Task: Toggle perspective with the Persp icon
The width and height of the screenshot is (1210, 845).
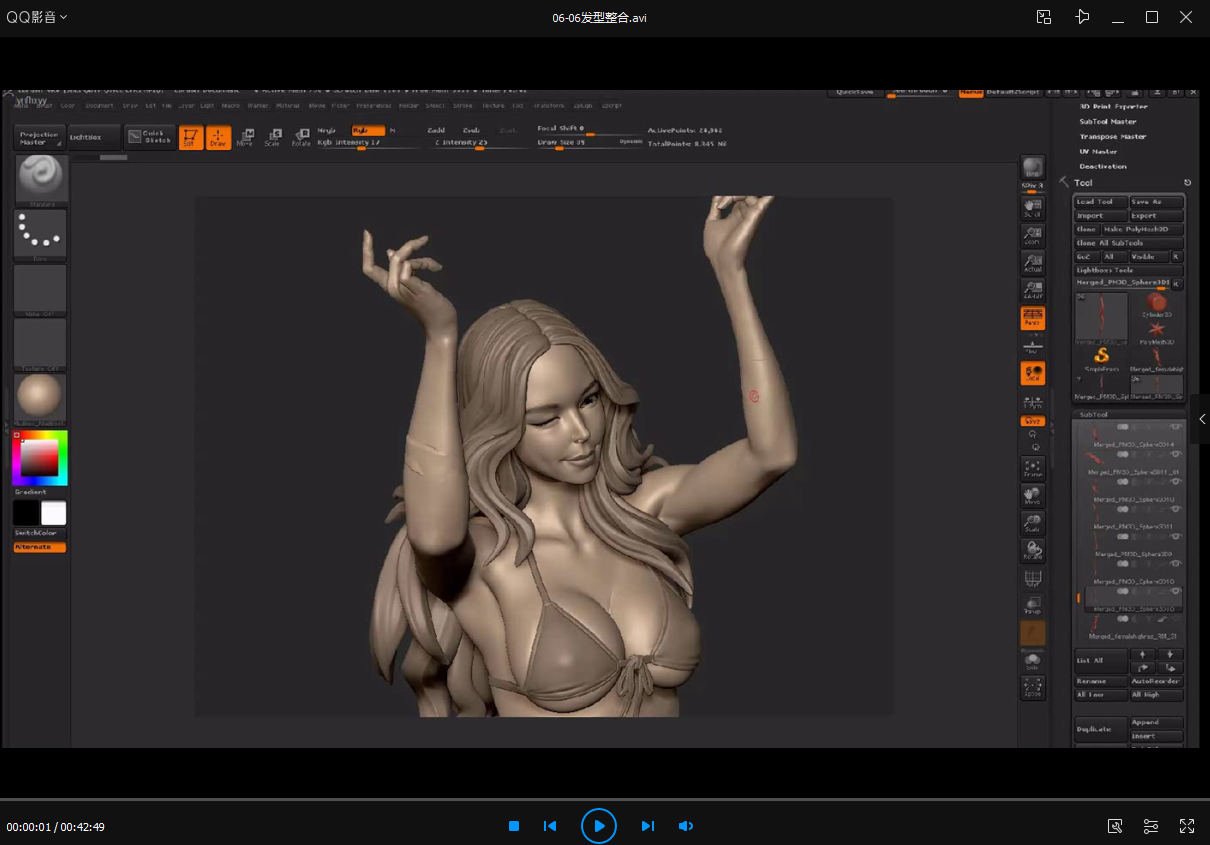Action: coord(1033,318)
